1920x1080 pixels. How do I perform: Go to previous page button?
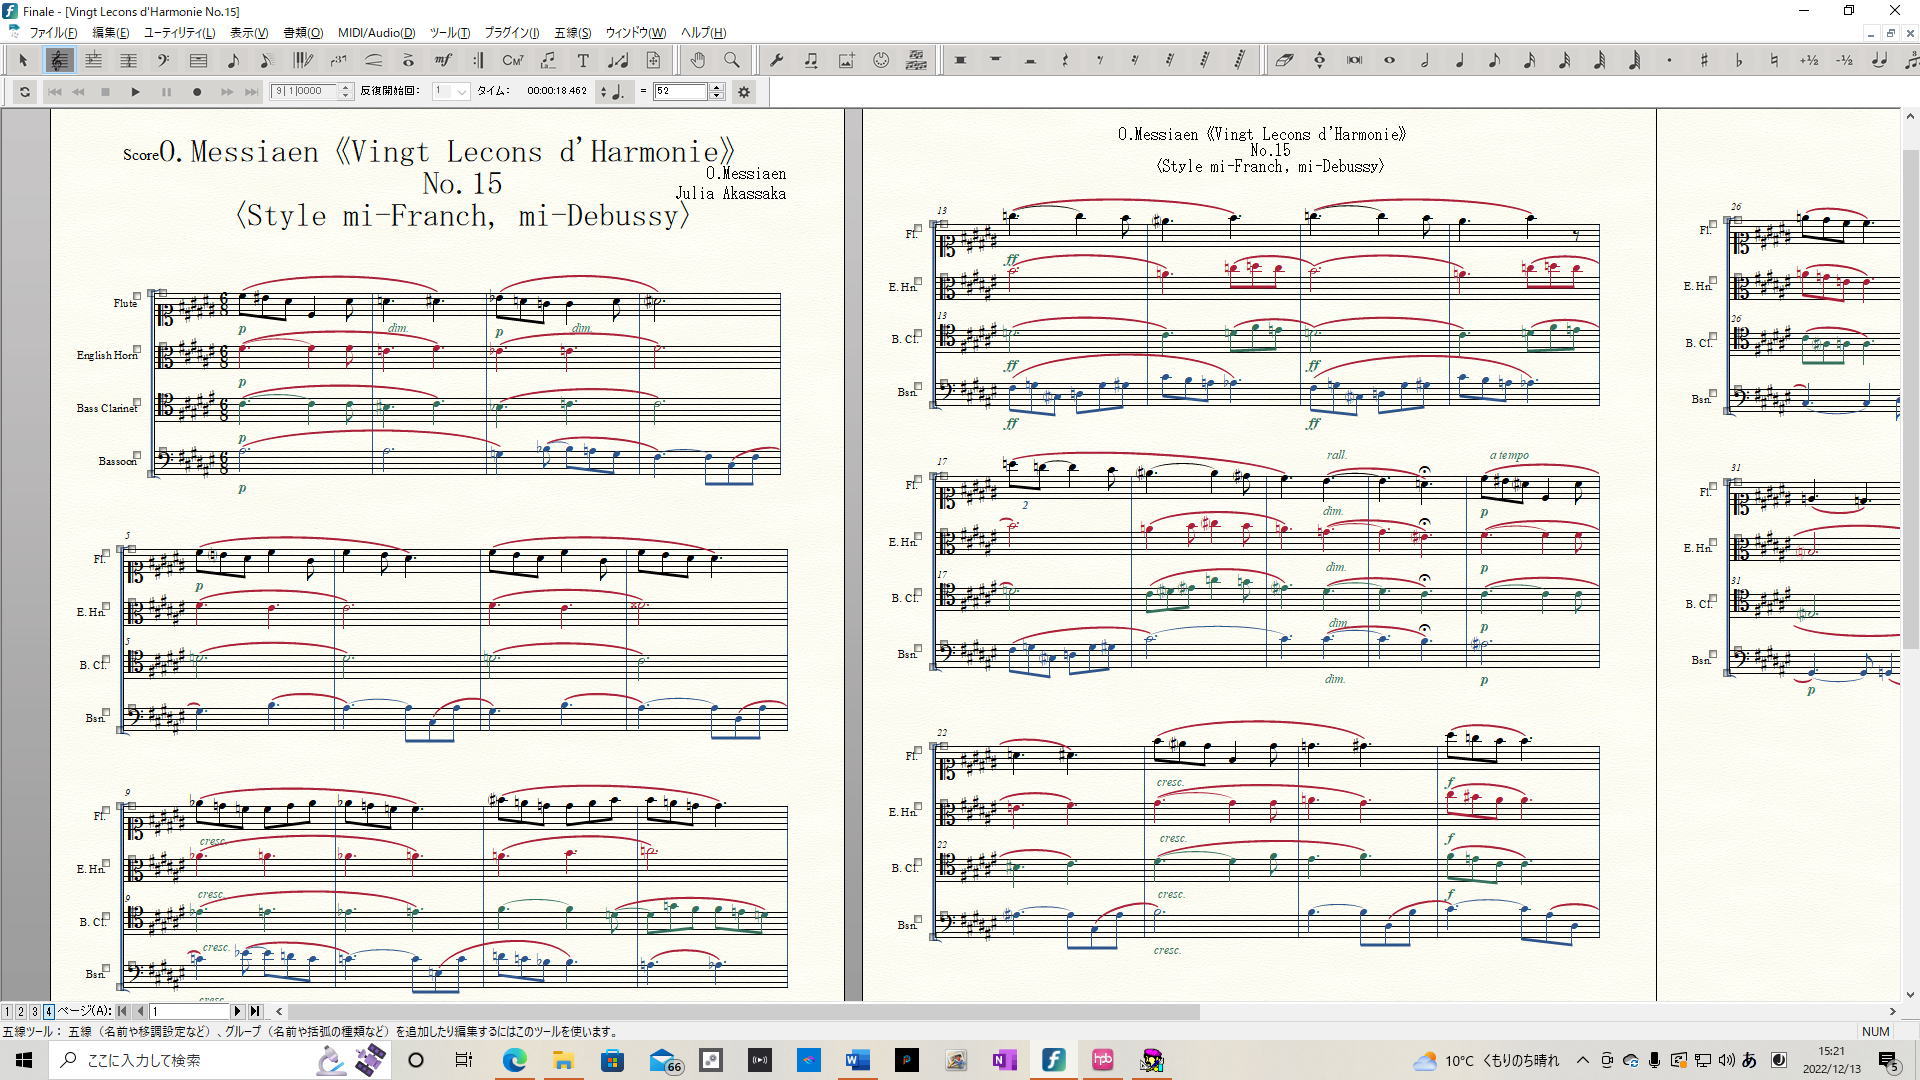click(139, 1011)
